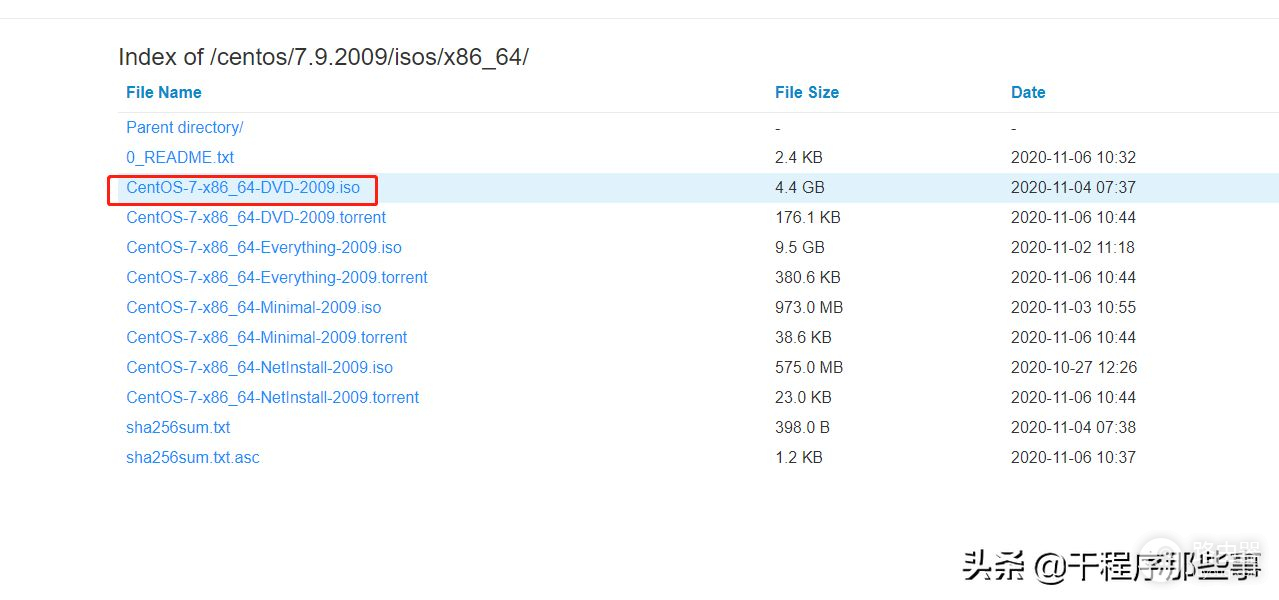Open the Parent directory/ link
This screenshot has height=600, width=1279.
click(184, 127)
